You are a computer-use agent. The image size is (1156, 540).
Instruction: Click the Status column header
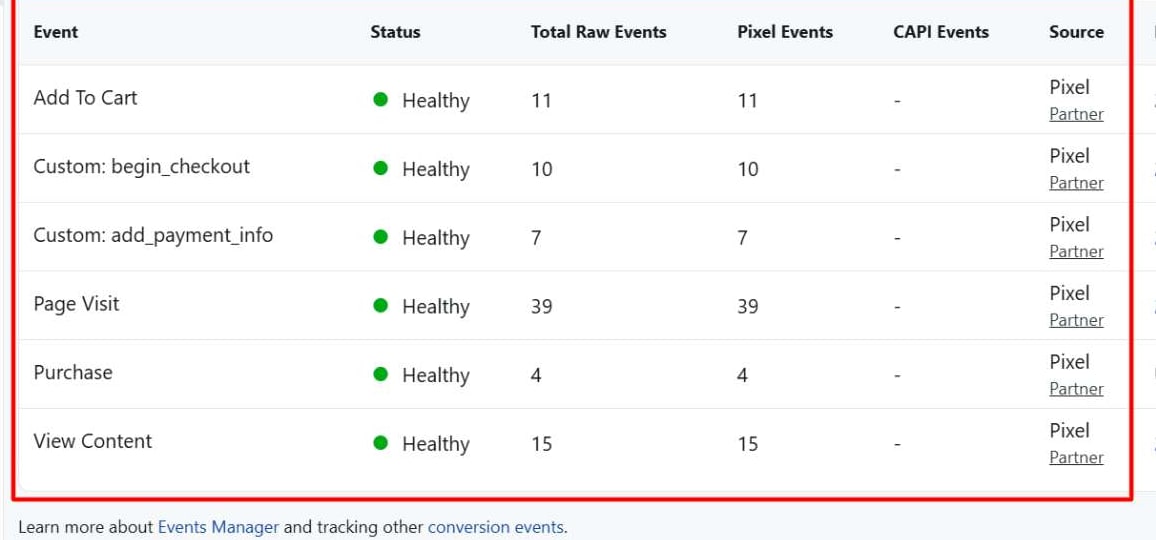pyautogui.click(x=395, y=32)
